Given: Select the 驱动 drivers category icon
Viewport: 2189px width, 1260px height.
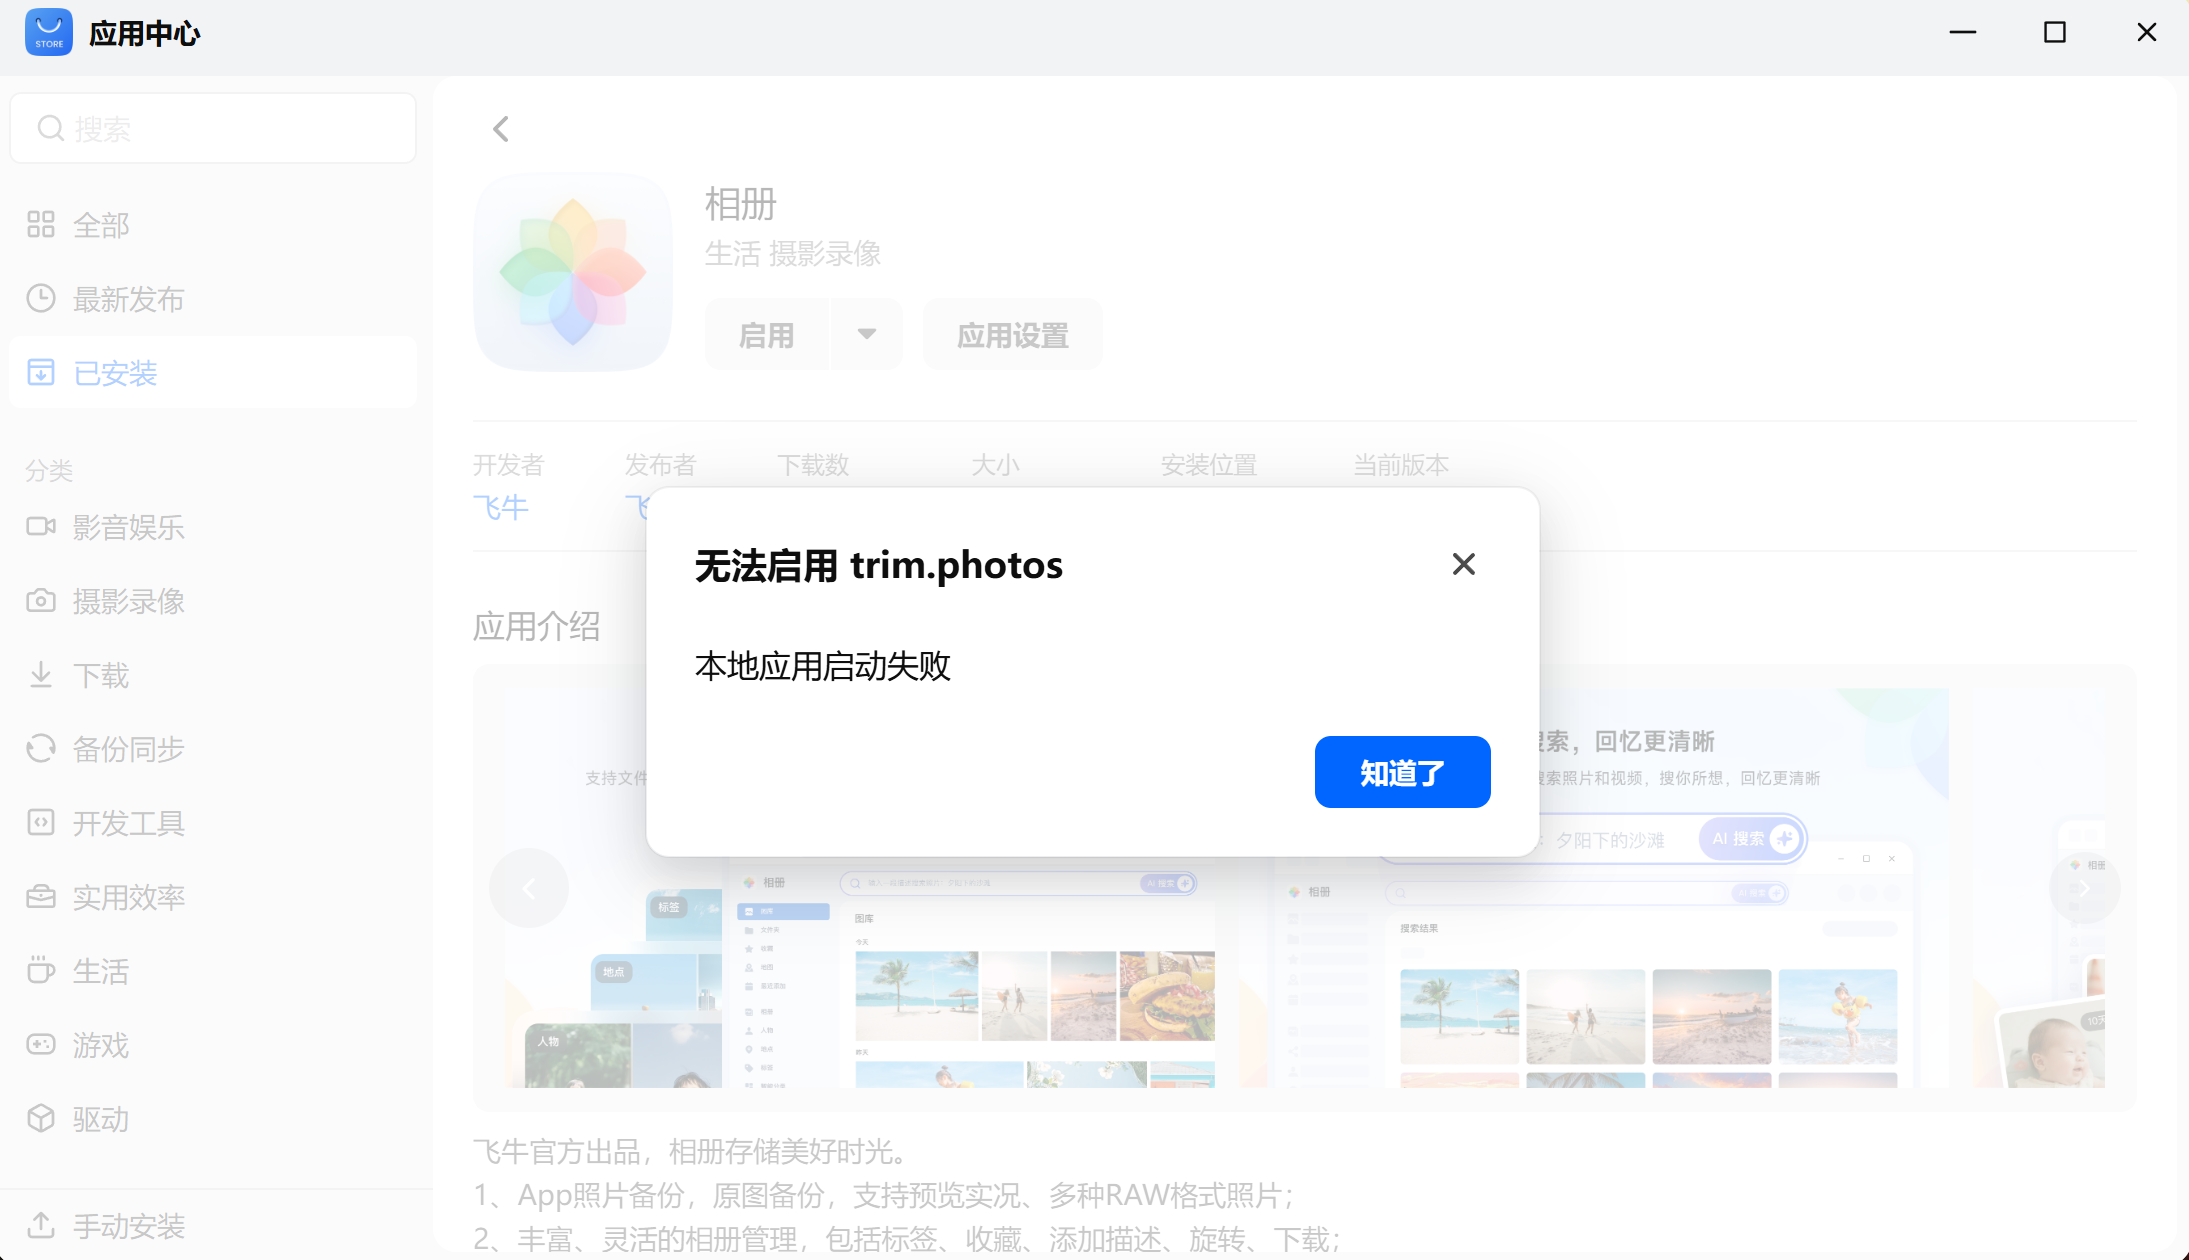Looking at the screenshot, I should [x=41, y=1118].
